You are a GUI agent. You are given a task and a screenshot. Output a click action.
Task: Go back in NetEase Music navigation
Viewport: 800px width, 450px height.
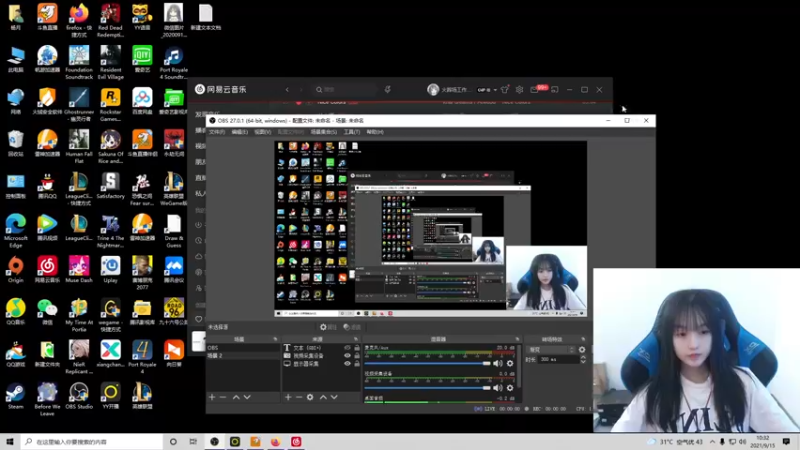click(x=287, y=89)
